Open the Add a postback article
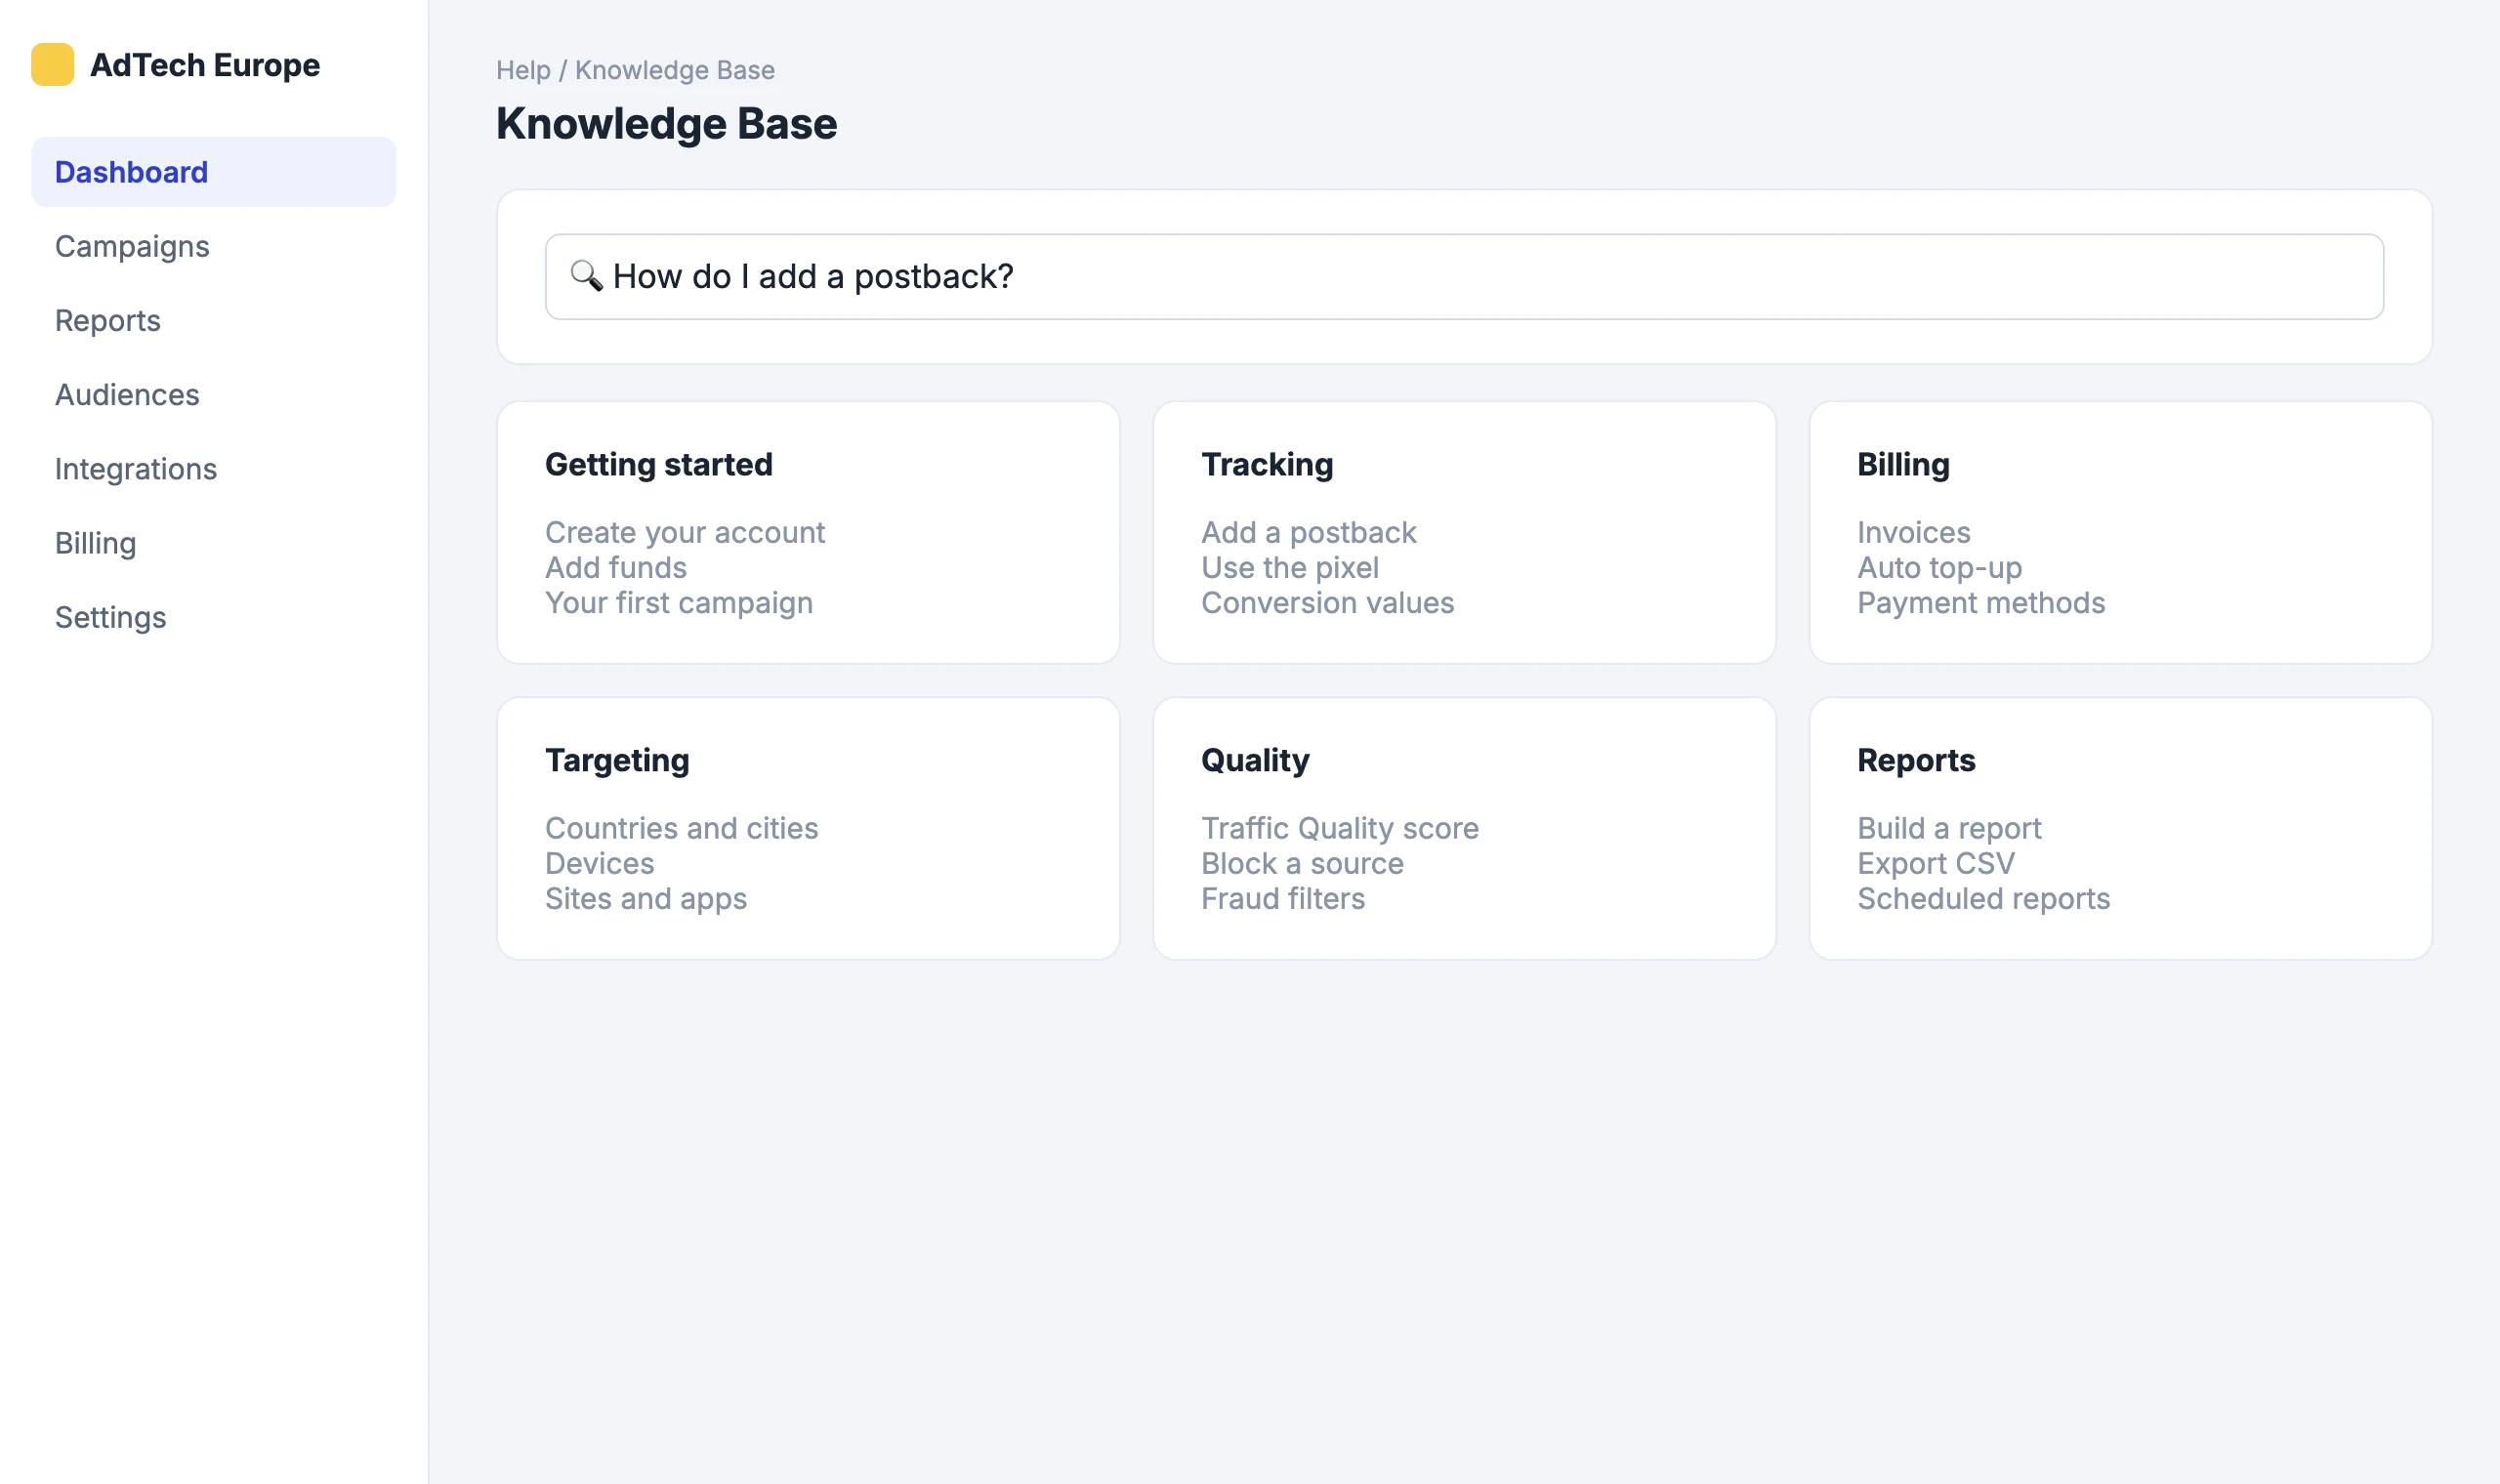The height and width of the screenshot is (1484, 2500). (x=1309, y=532)
